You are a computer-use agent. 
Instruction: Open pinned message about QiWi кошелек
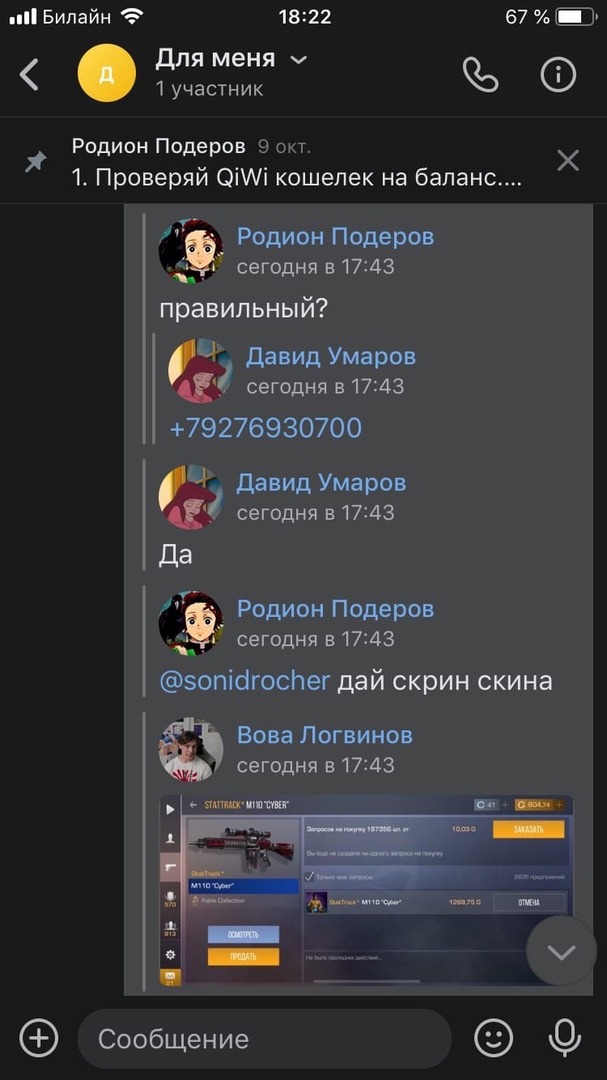click(x=296, y=162)
